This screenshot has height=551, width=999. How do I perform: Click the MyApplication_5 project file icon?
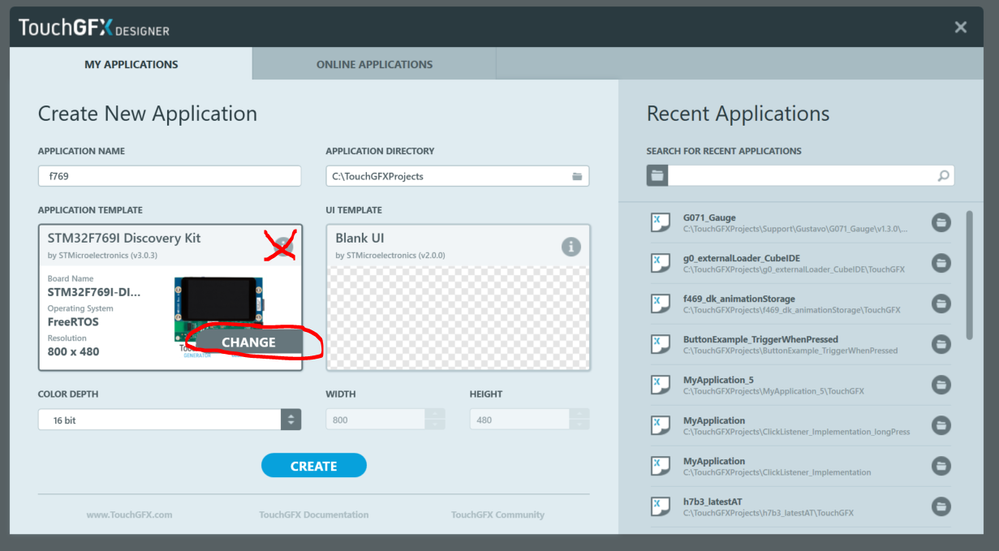660,385
